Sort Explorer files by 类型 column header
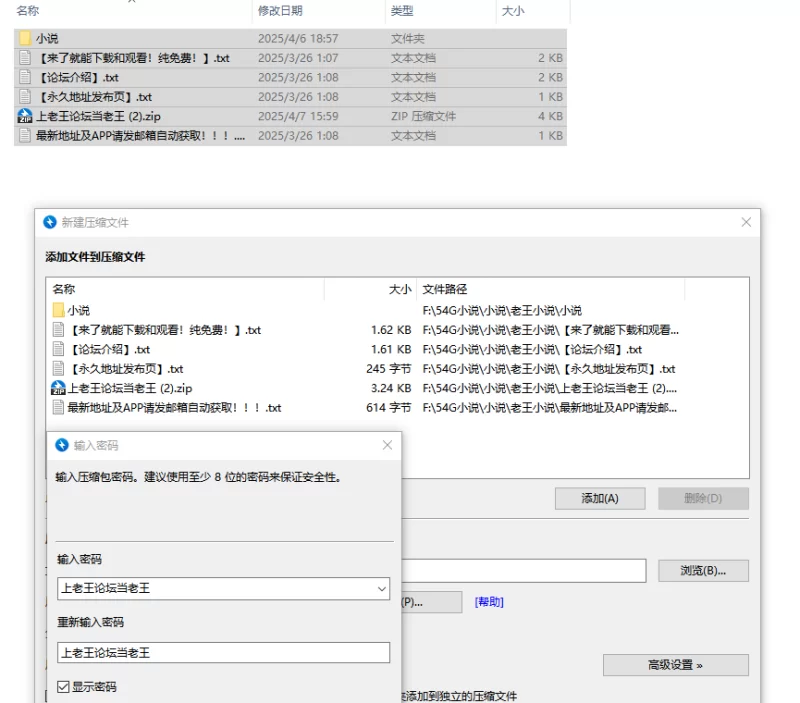The width and height of the screenshot is (800, 703). tap(402, 10)
